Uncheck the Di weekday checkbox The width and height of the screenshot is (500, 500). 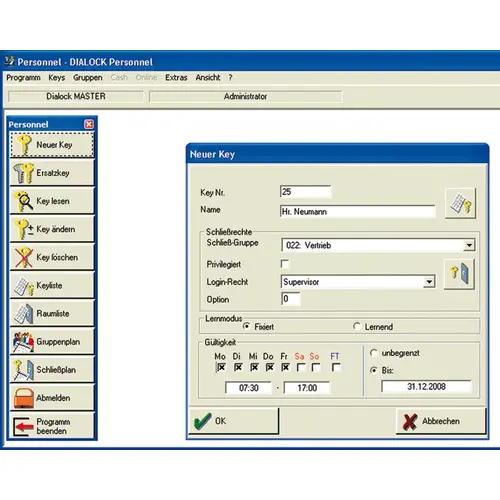pyautogui.click(x=238, y=367)
